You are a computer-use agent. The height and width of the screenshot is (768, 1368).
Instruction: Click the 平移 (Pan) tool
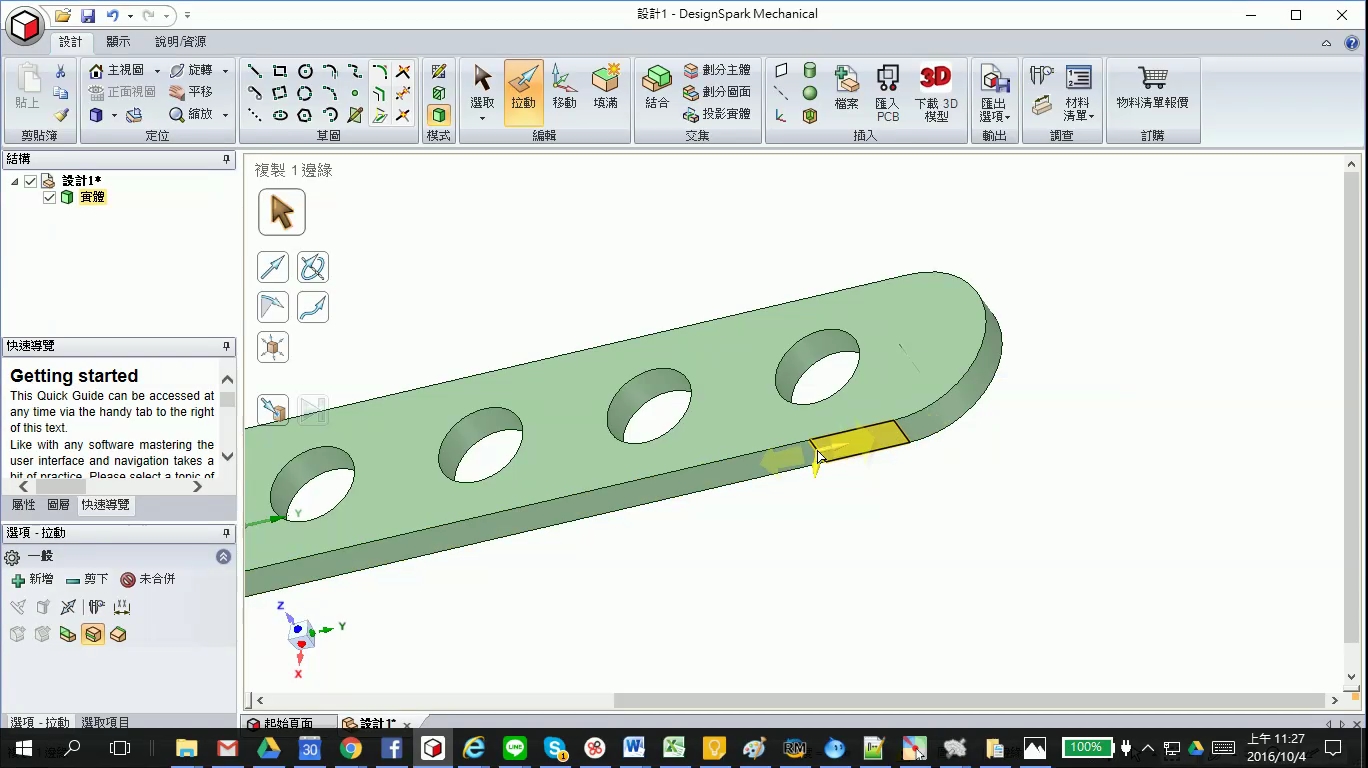[x=191, y=92]
